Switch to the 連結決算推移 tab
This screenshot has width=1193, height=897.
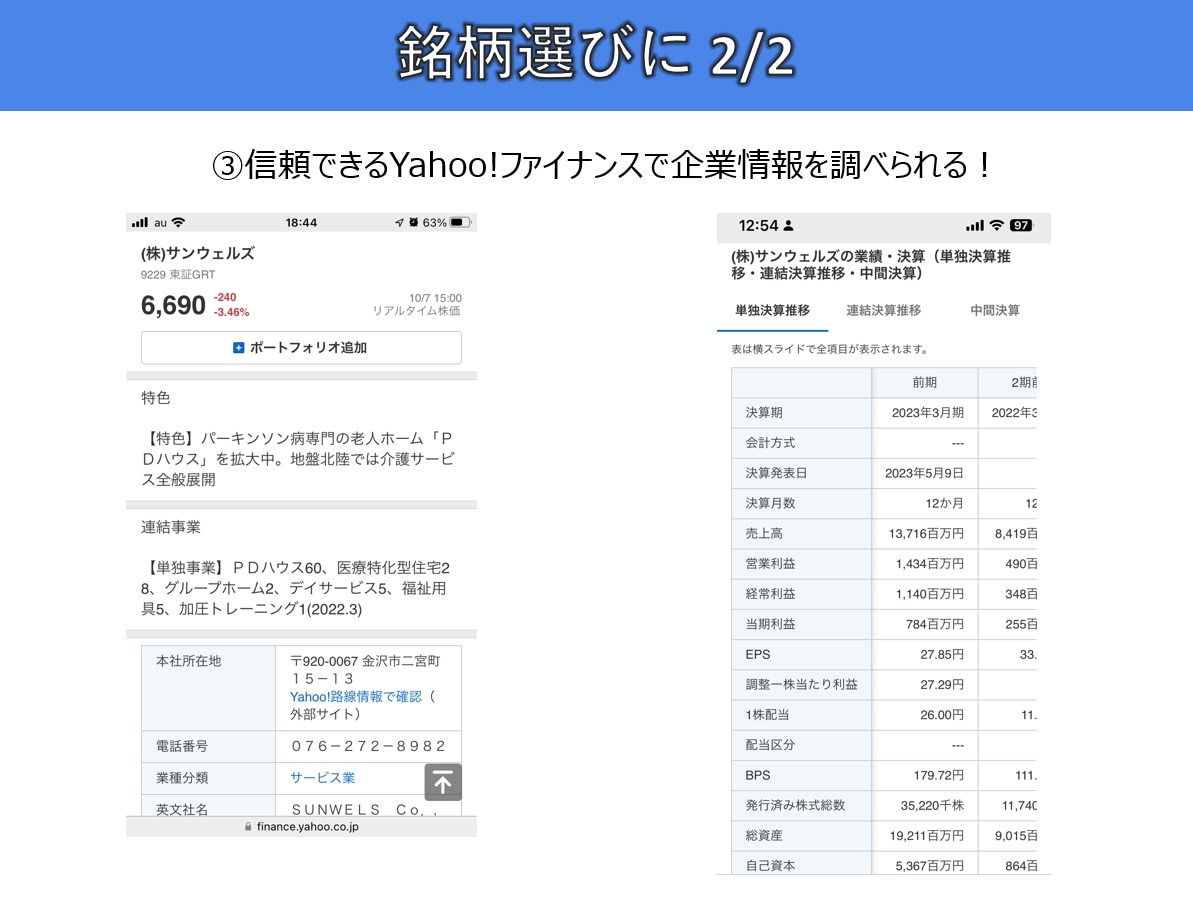(883, 310)
